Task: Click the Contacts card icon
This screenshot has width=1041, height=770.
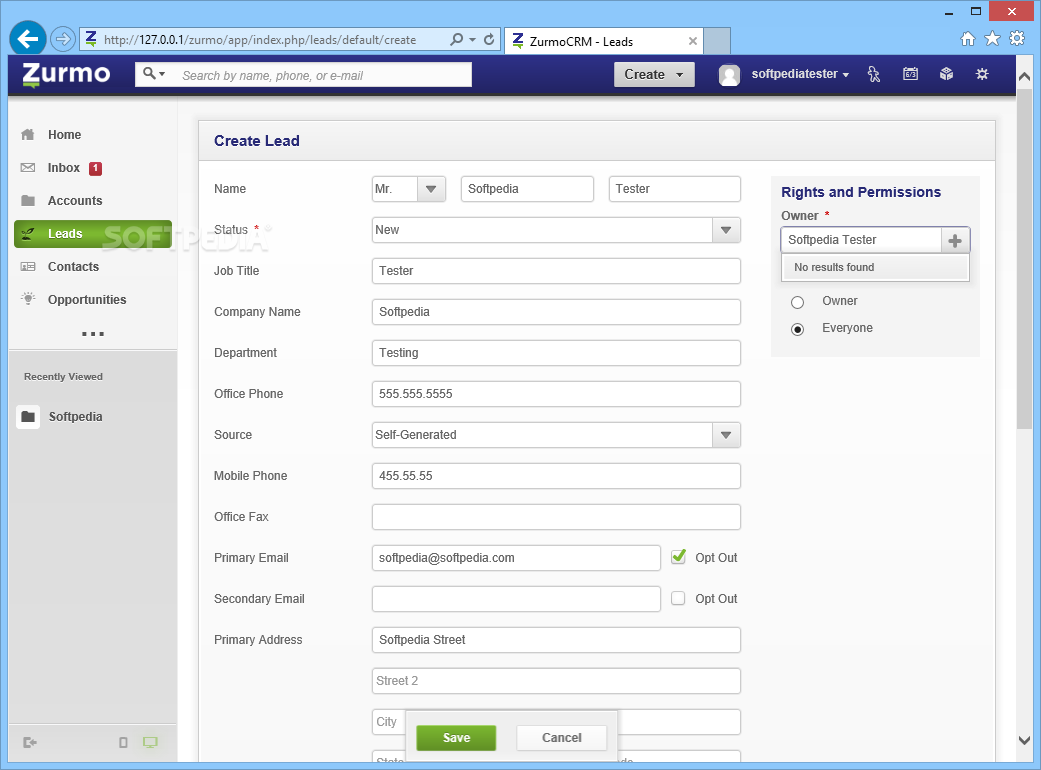Action: pos(28,266)
